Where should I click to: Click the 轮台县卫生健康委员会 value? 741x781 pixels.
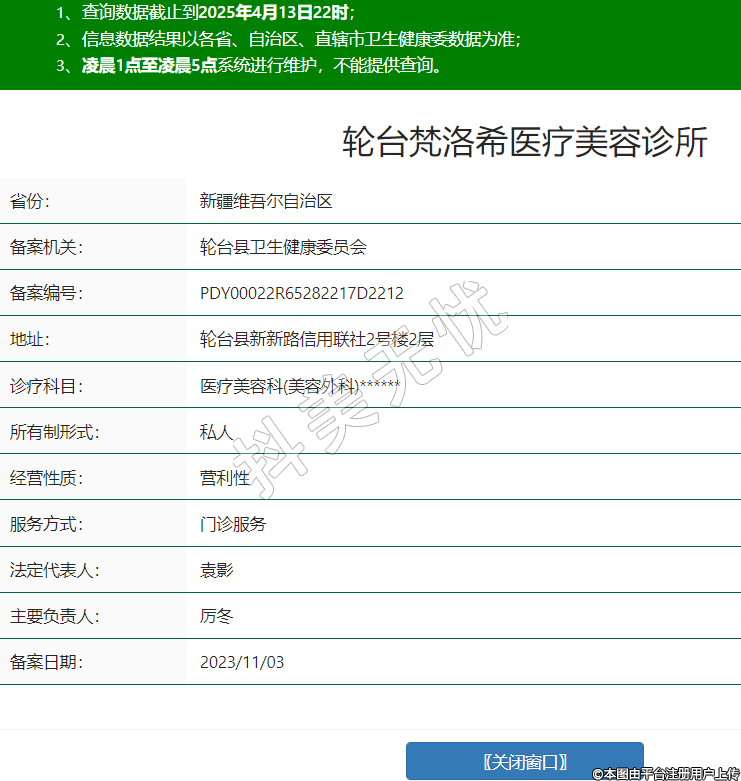[x=283, y=247]
